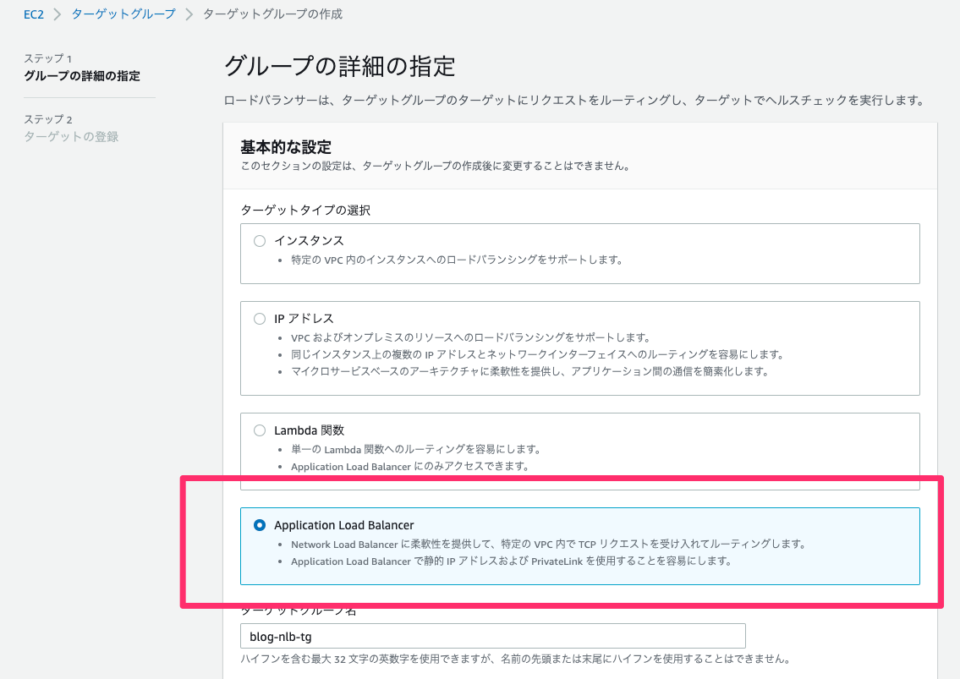This screenshot has height=679, width=960.
Task: Select the インスタンス target type radio button
Action: [x=260, y=241]
